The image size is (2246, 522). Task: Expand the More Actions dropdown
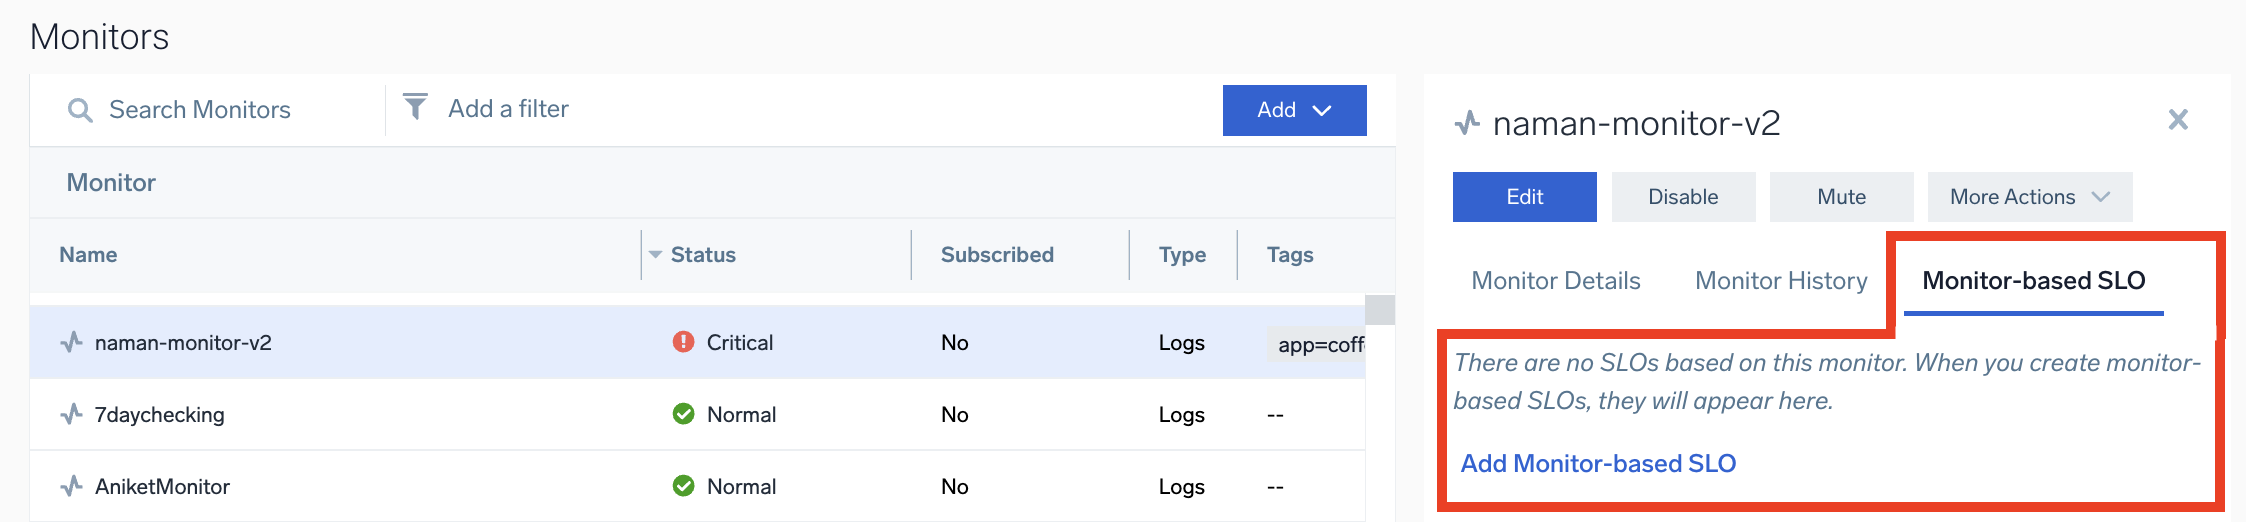coord(2029,197)
